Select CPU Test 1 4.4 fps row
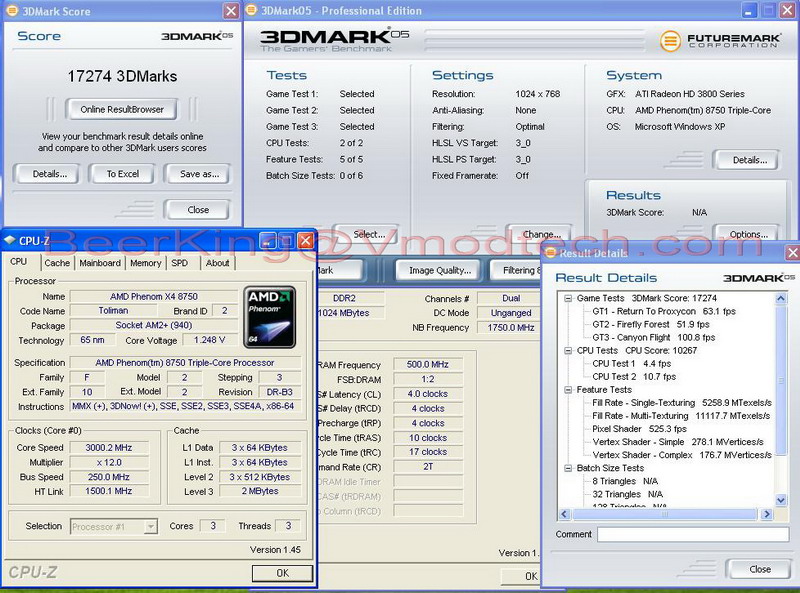800x593 pixels. point(631,364)
